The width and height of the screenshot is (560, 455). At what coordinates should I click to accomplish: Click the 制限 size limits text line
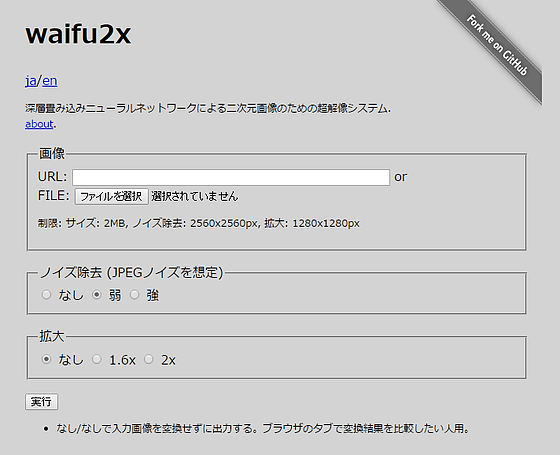(199, 224)
